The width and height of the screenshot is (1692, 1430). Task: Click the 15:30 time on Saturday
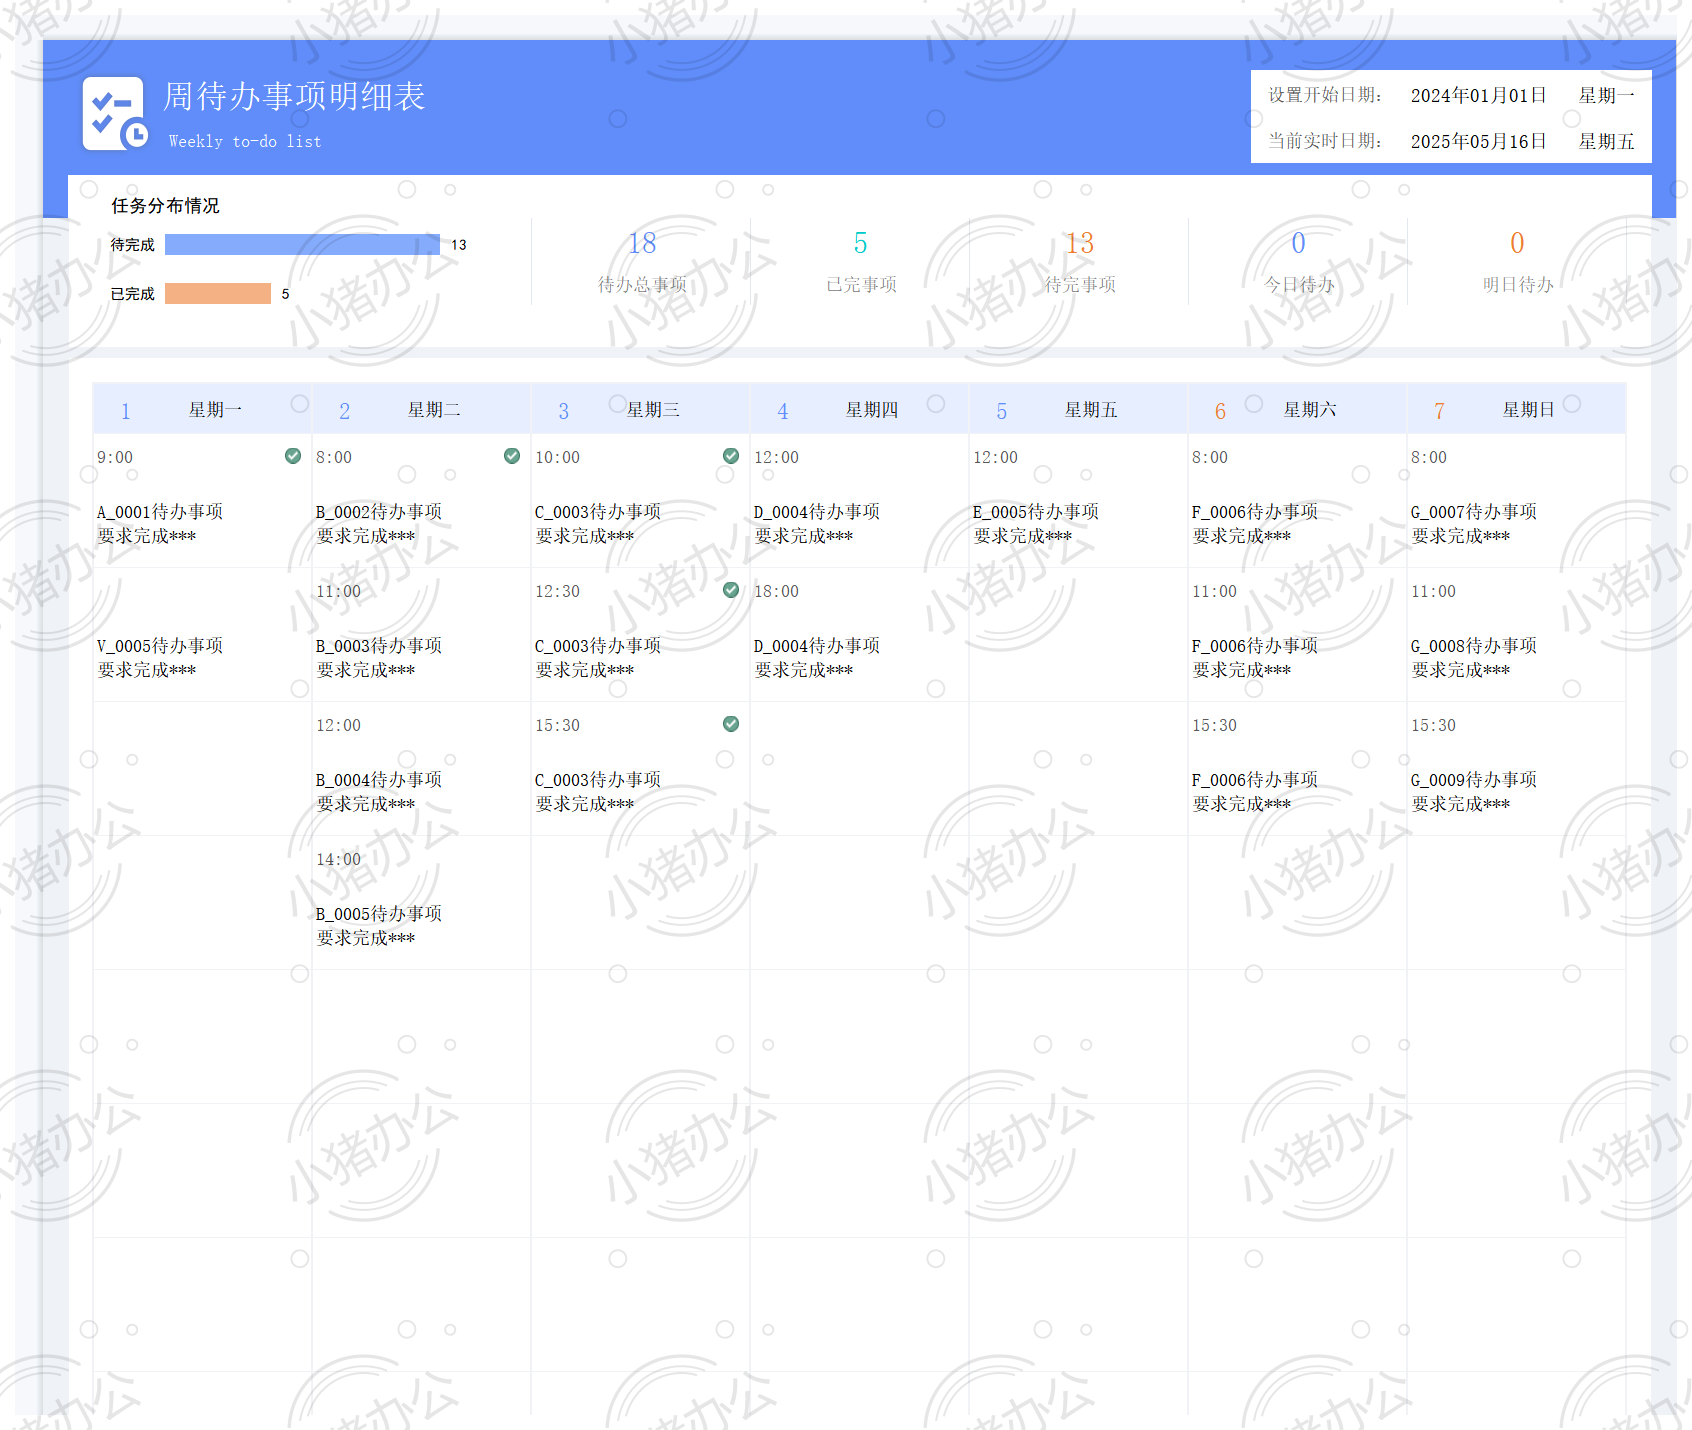click(1215, 725)
